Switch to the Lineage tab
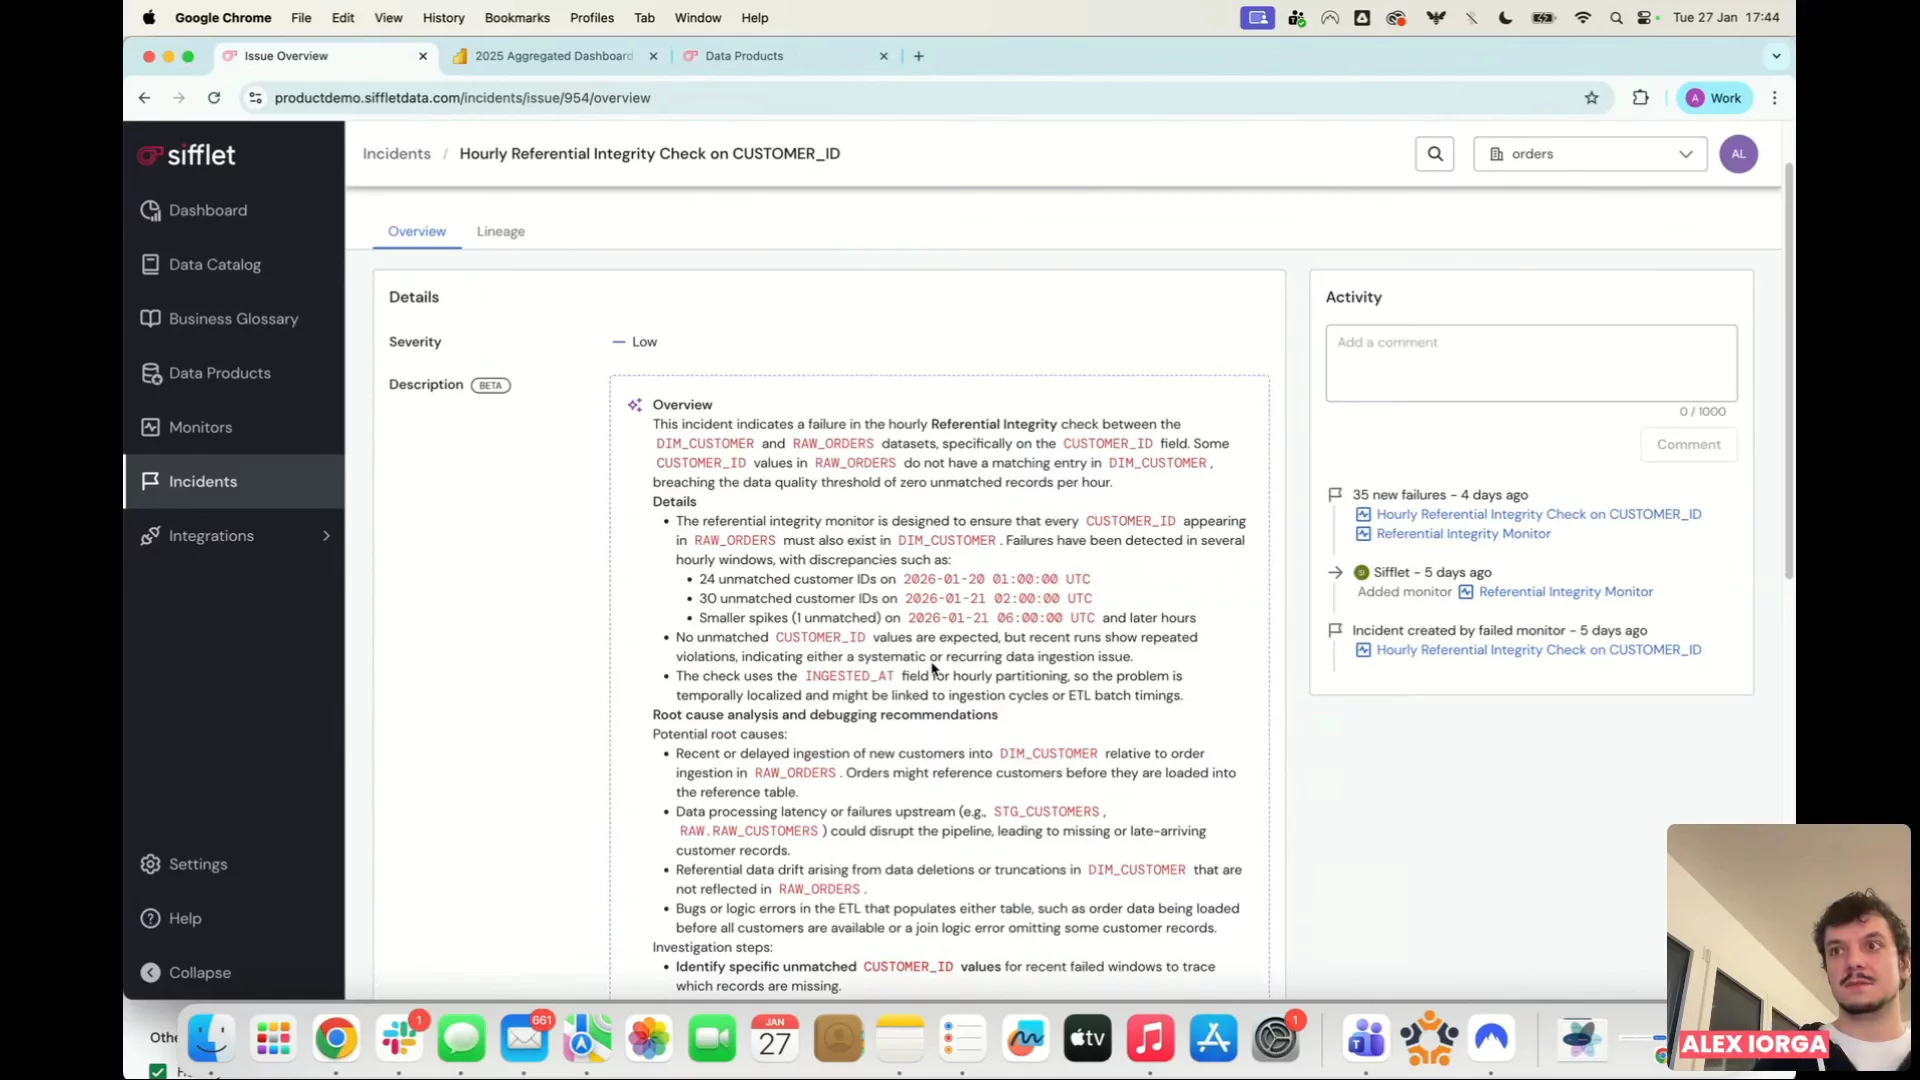 point(500,231)
